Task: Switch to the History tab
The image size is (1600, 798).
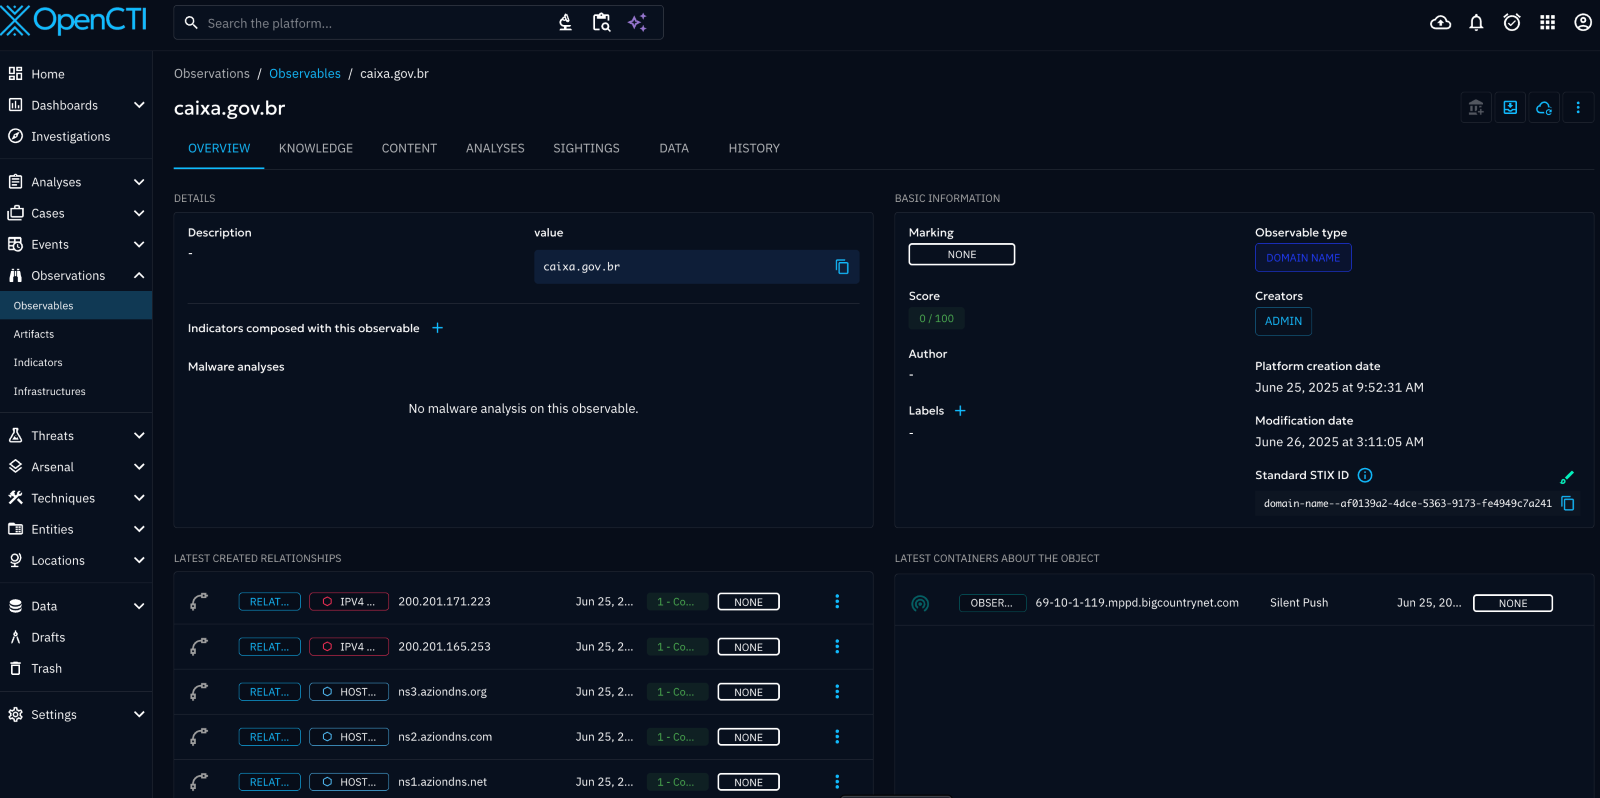Action: coord(754,148)
